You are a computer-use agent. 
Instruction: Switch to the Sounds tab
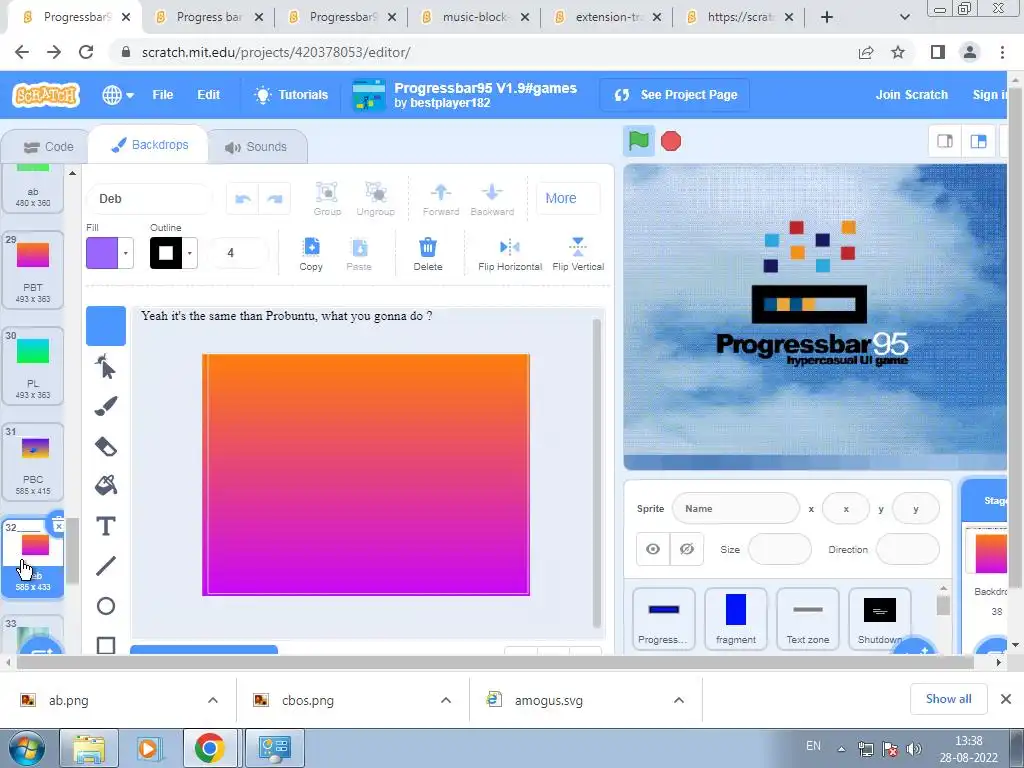coord(257,147)
